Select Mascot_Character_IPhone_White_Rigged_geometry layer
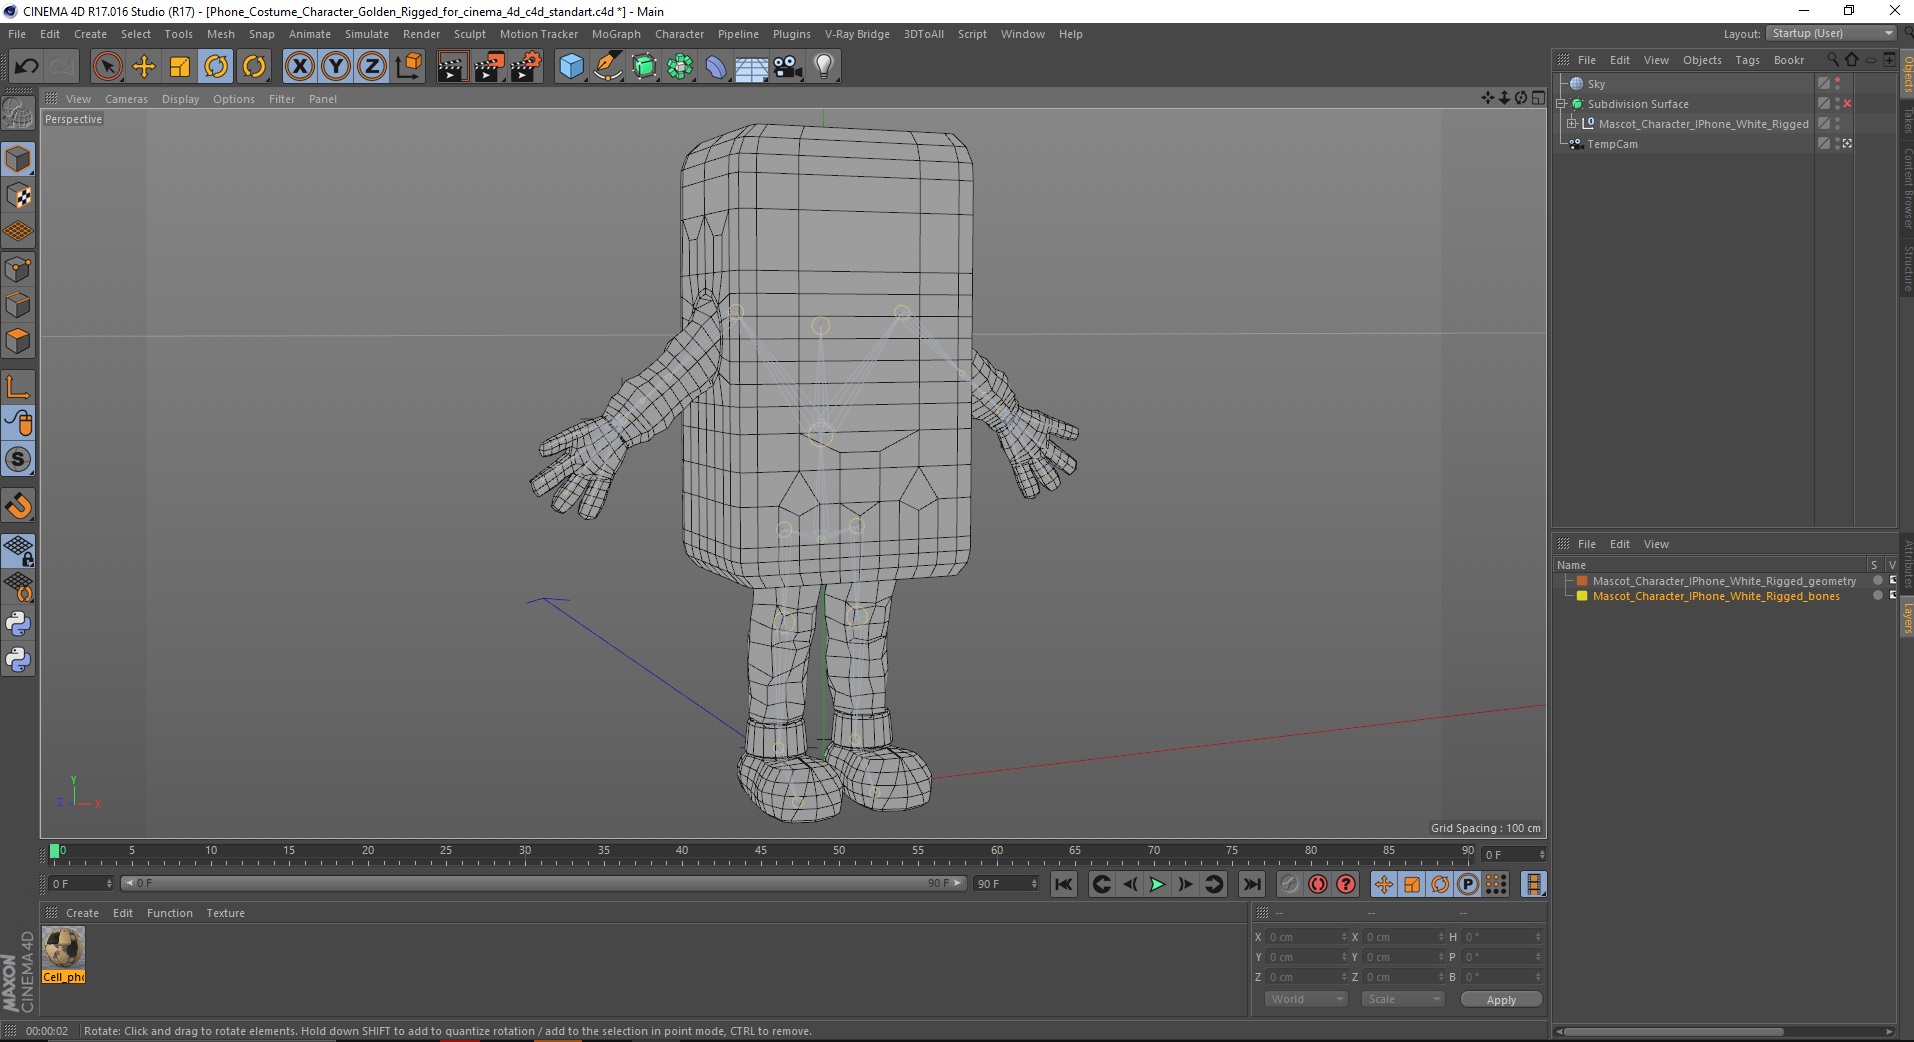Viewport: 1914px width, 1042px height. [1724, 581]
